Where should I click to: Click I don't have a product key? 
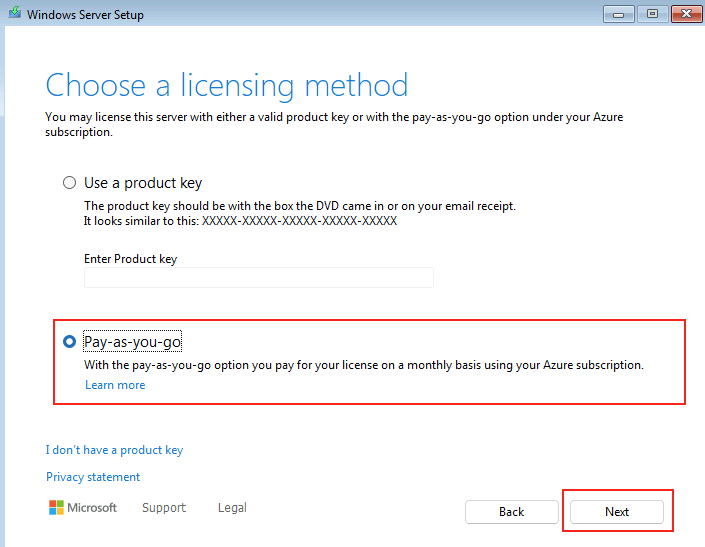pyautogui.click(x=114, y=450)
